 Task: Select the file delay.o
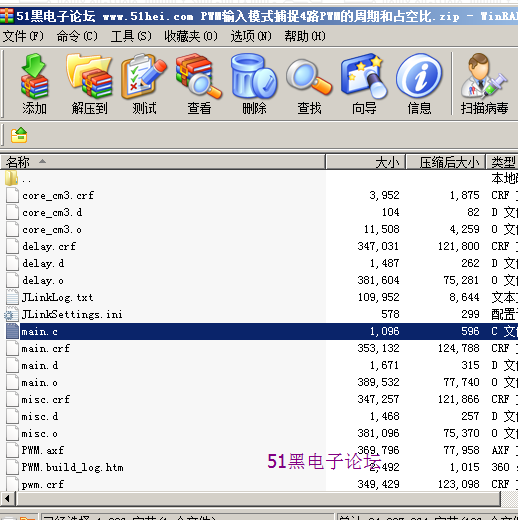pos(43,280)
